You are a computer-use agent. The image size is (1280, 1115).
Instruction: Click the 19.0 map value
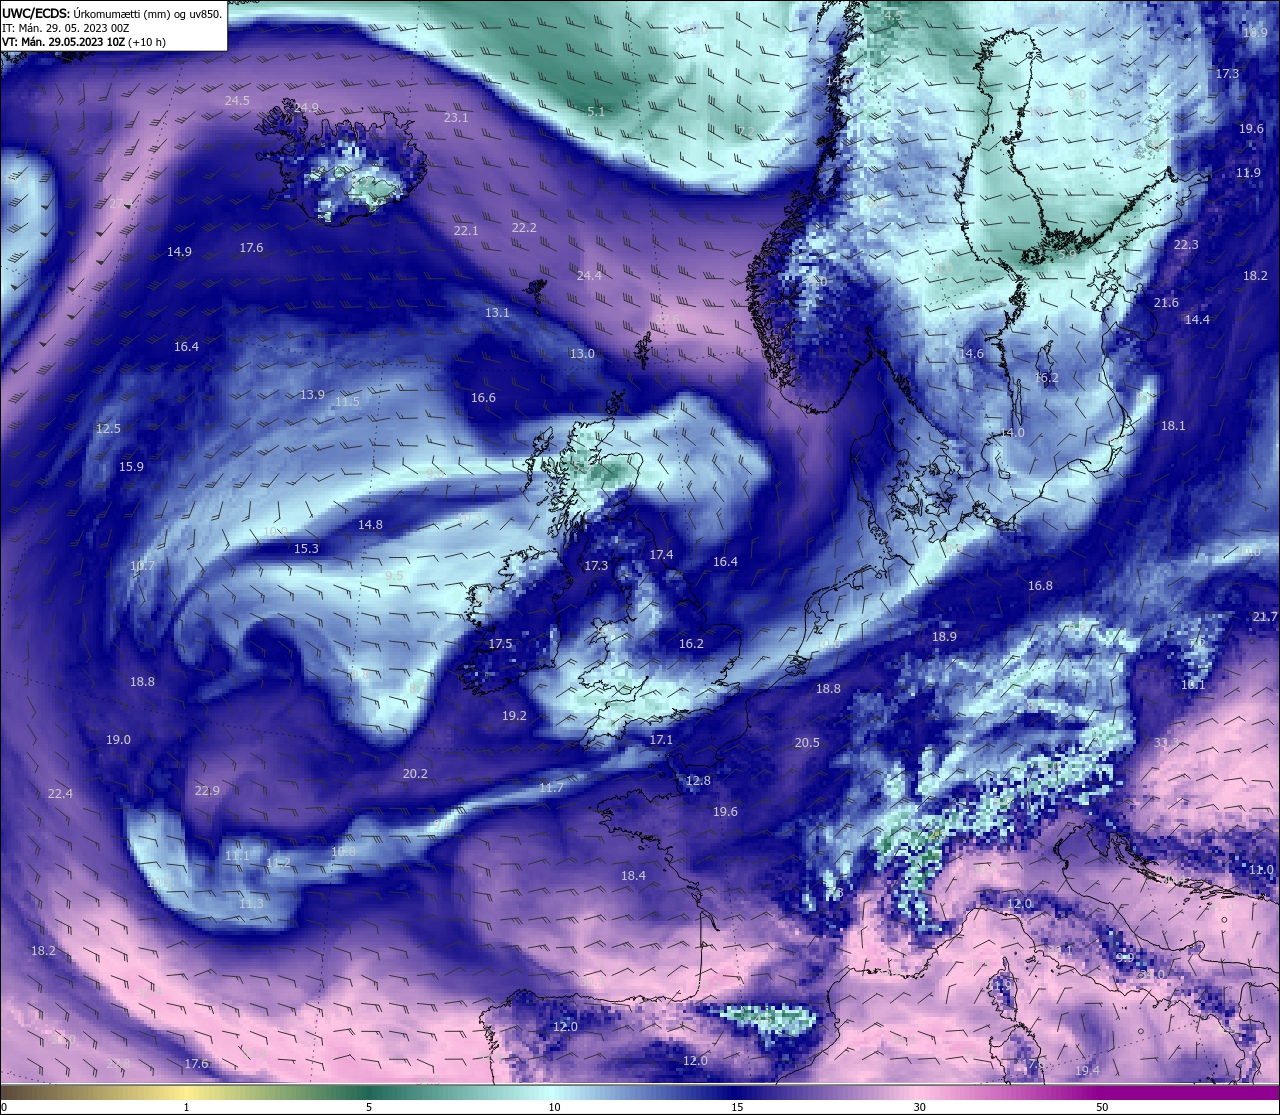[118, 739]
